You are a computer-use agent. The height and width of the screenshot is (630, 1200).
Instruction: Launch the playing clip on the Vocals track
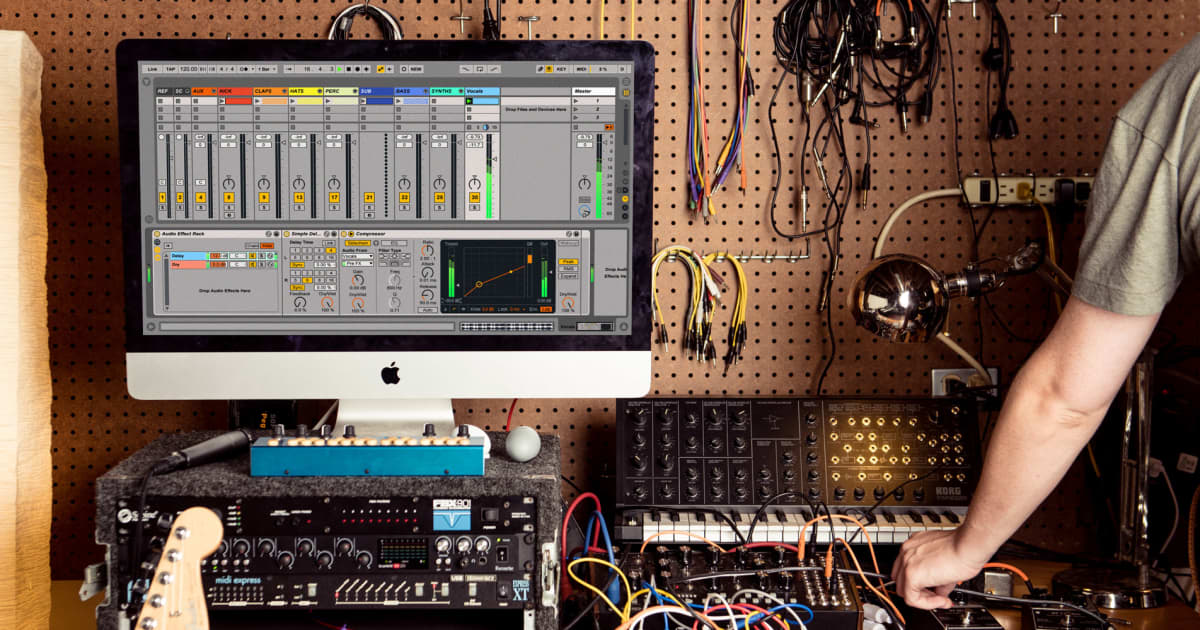point(469,101)
